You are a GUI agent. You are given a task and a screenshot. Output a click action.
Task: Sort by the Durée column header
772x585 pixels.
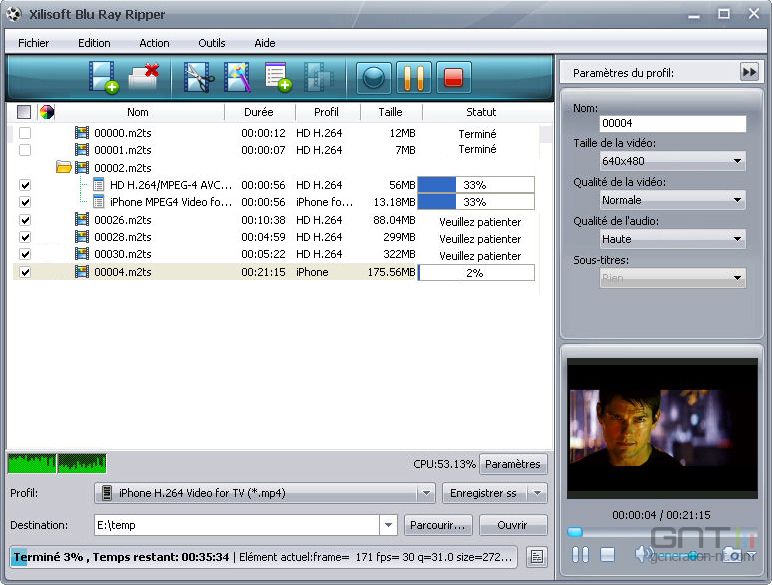click(x=259, y=112)
